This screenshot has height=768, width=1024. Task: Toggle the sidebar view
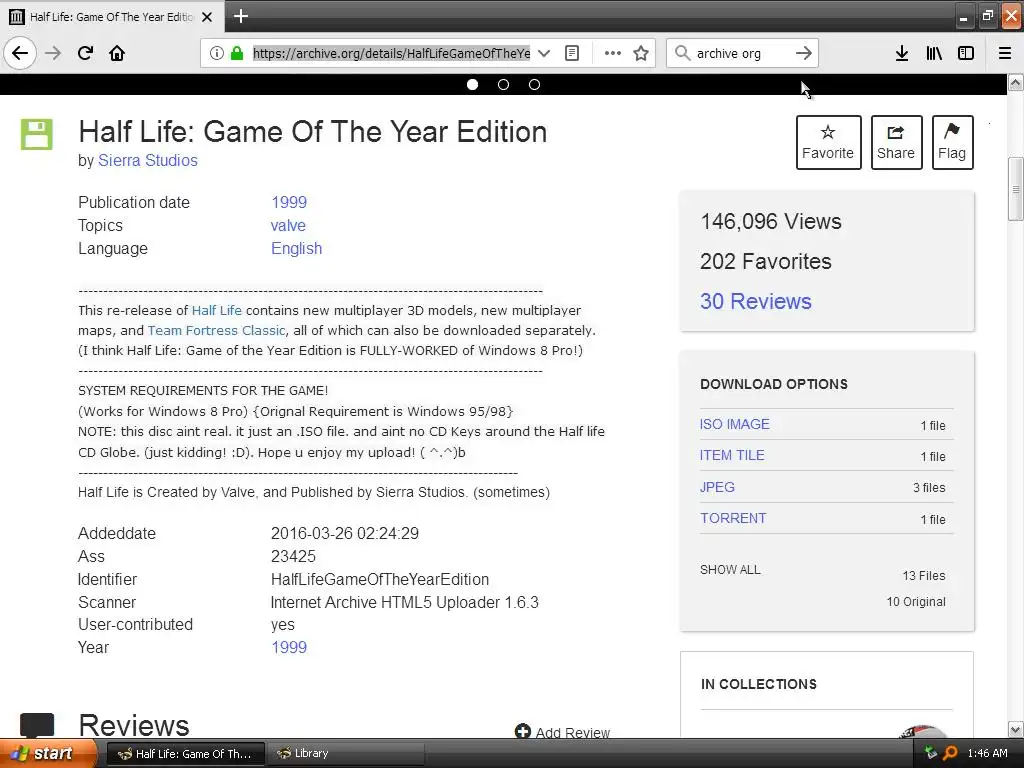966,53
